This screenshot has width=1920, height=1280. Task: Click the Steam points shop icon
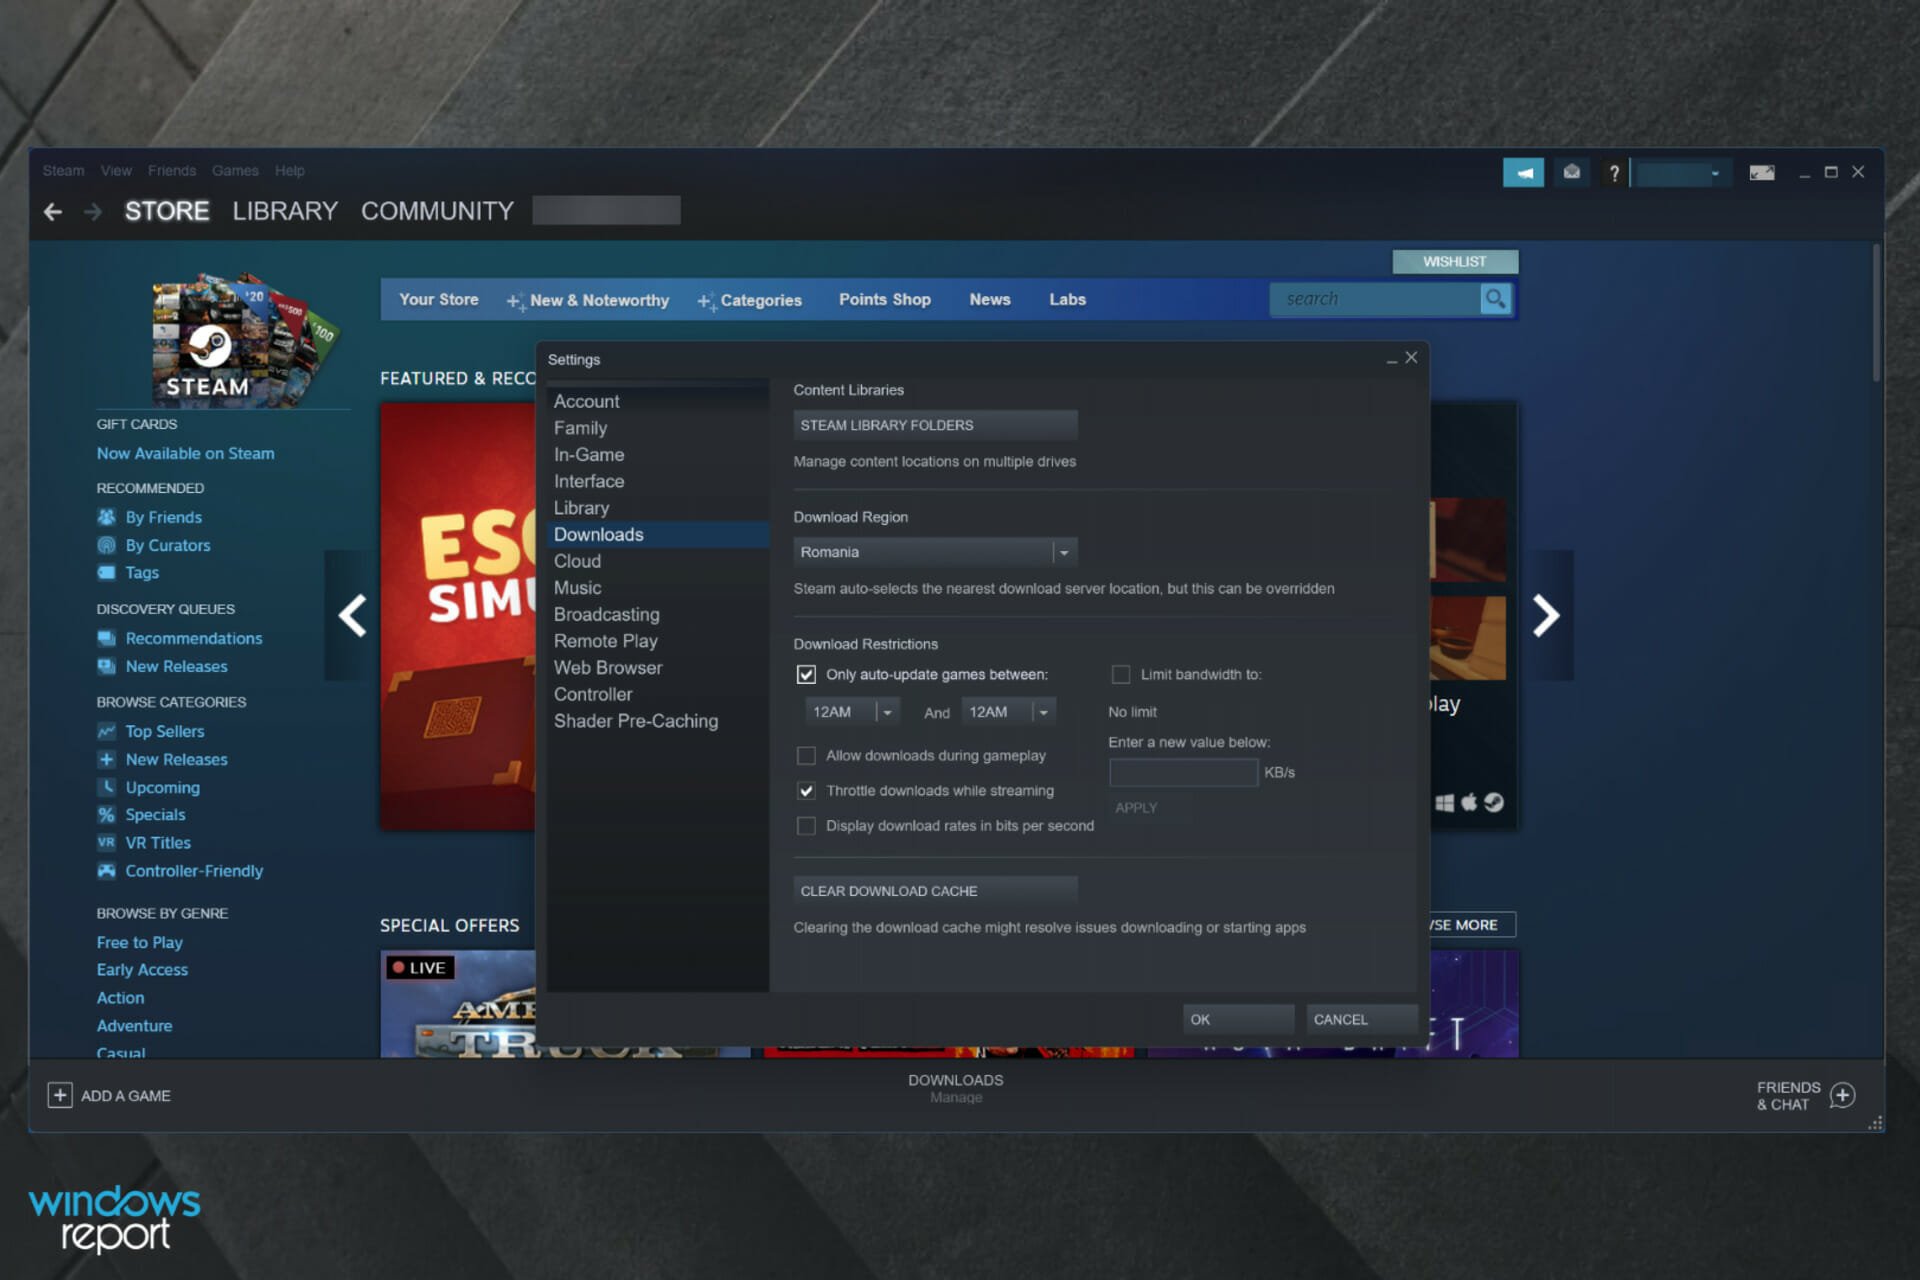[884, 297]
